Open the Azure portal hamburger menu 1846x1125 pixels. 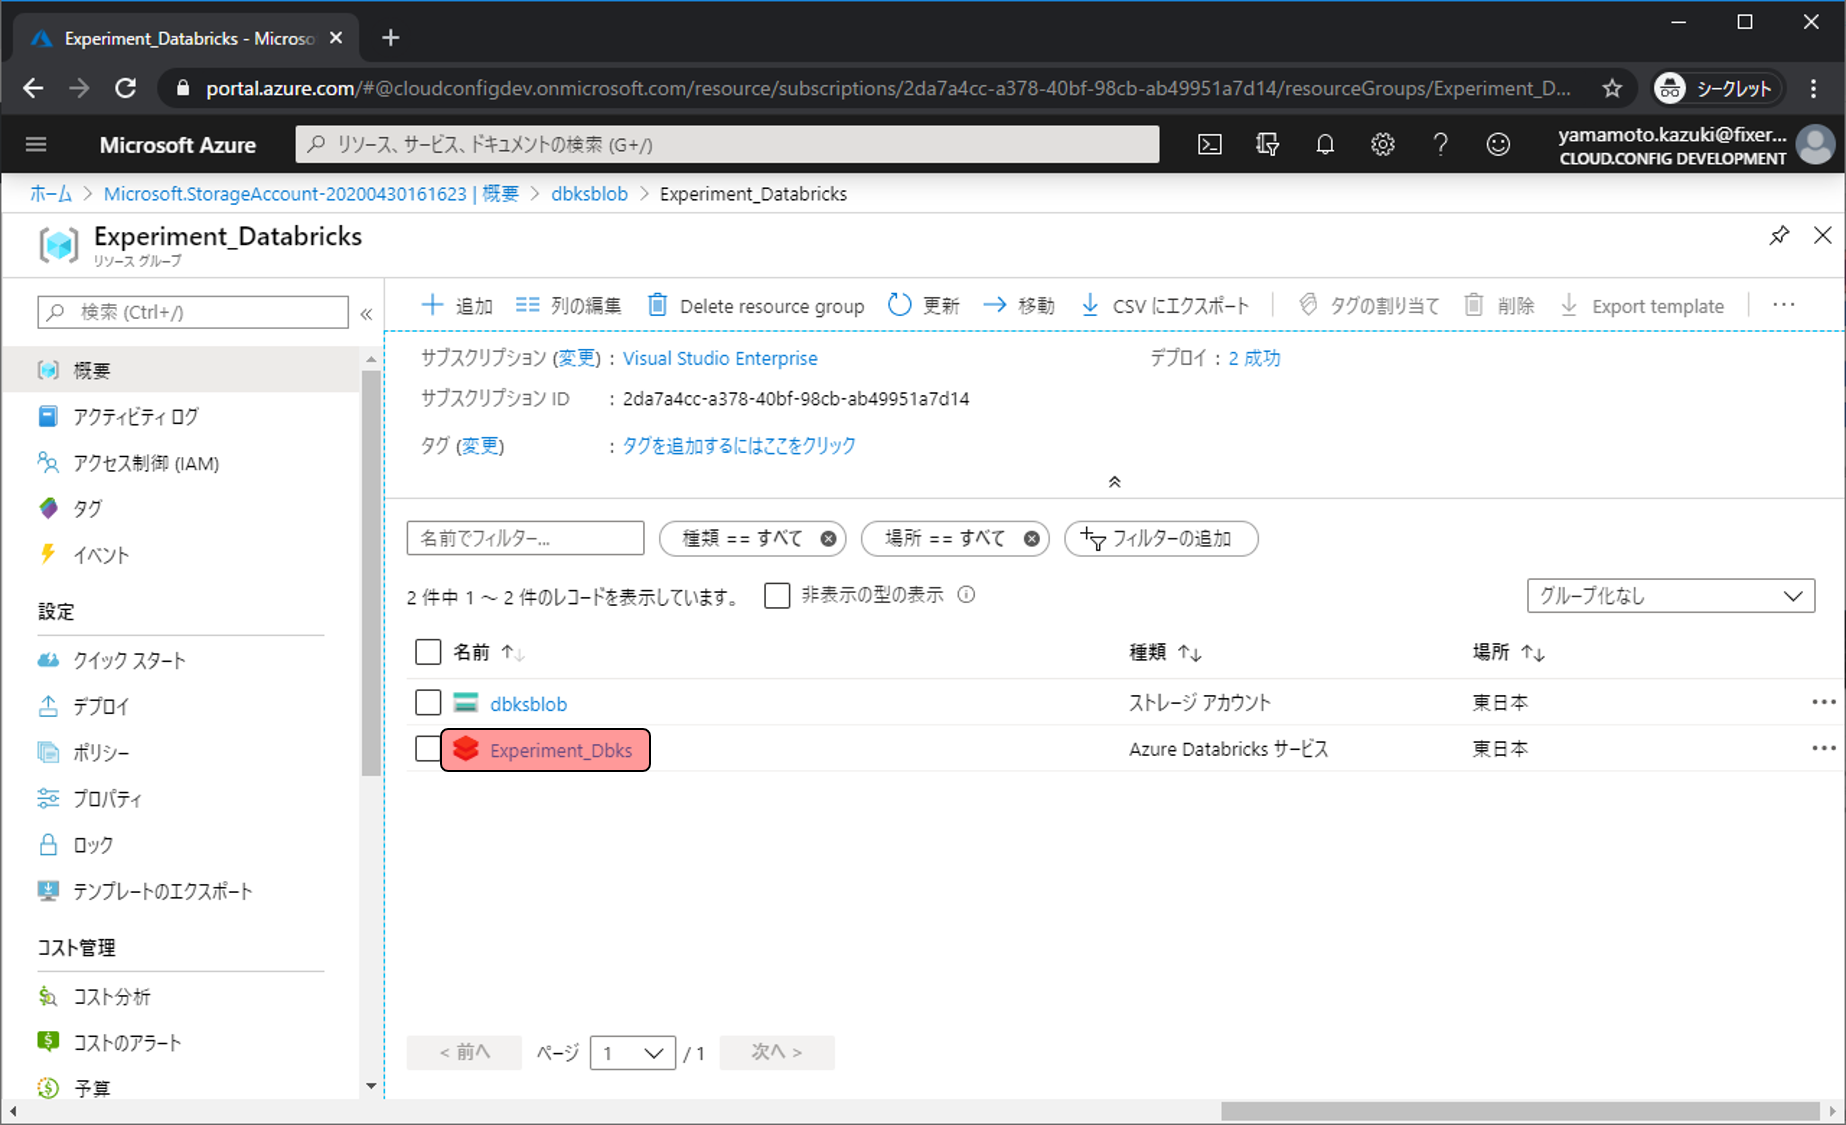(36, 145)
